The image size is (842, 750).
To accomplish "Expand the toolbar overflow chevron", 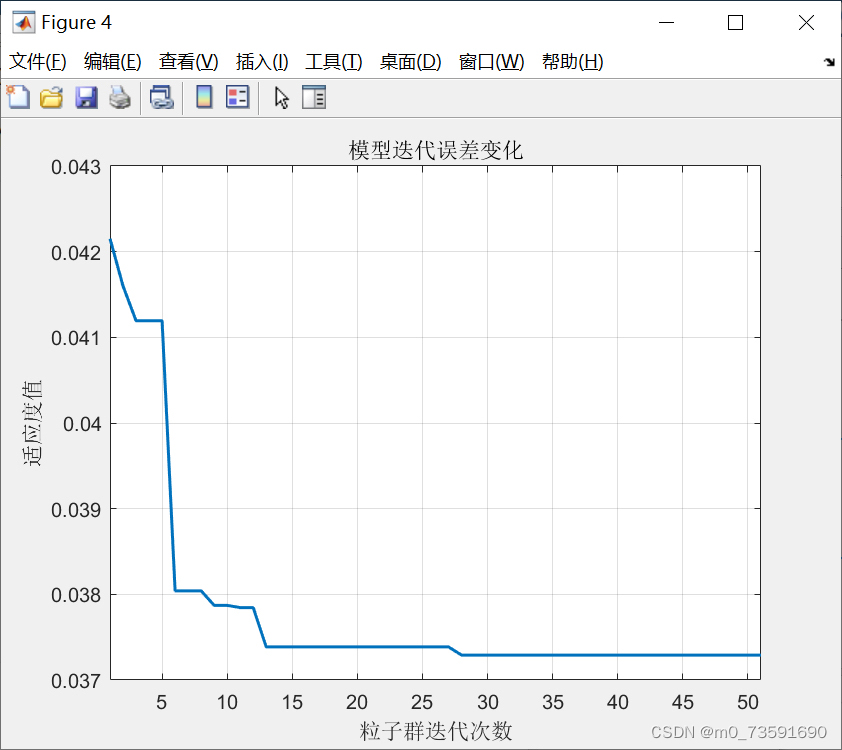I will click(829, 61).
